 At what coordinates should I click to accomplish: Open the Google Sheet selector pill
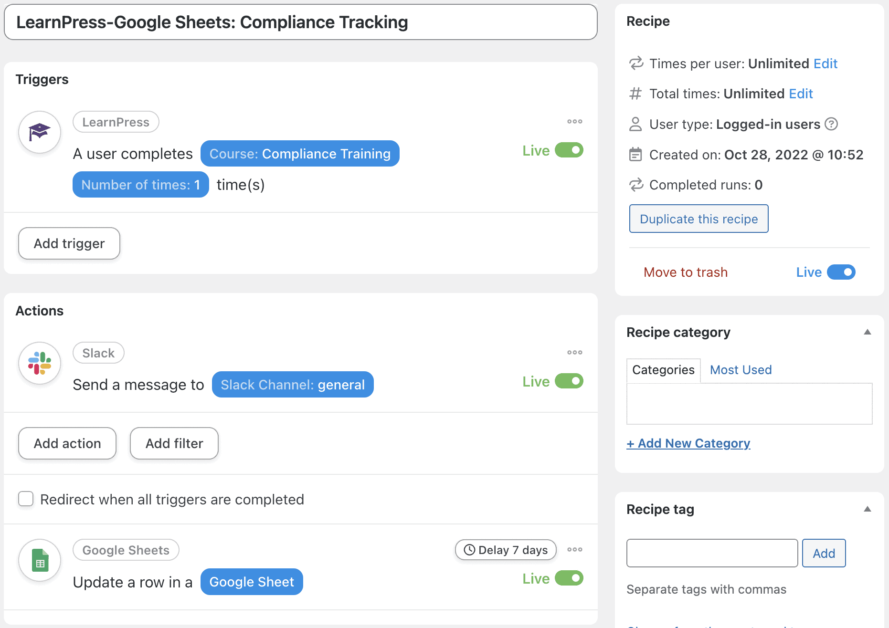tap(252, 582)
